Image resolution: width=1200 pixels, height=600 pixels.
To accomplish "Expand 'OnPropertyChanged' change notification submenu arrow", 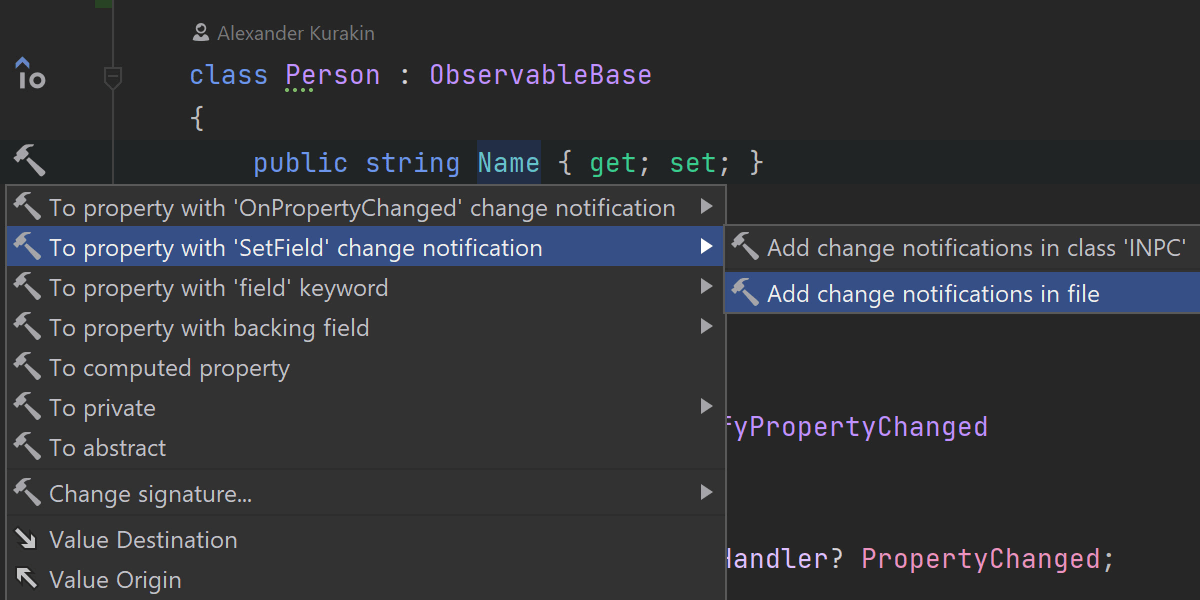I will tap(706, 207).
